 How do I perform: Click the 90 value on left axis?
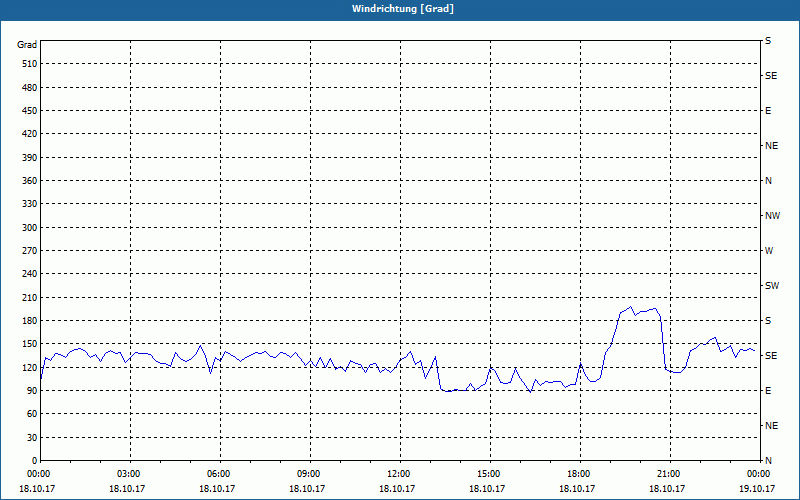pyautogui.click(x=32, y=391)
